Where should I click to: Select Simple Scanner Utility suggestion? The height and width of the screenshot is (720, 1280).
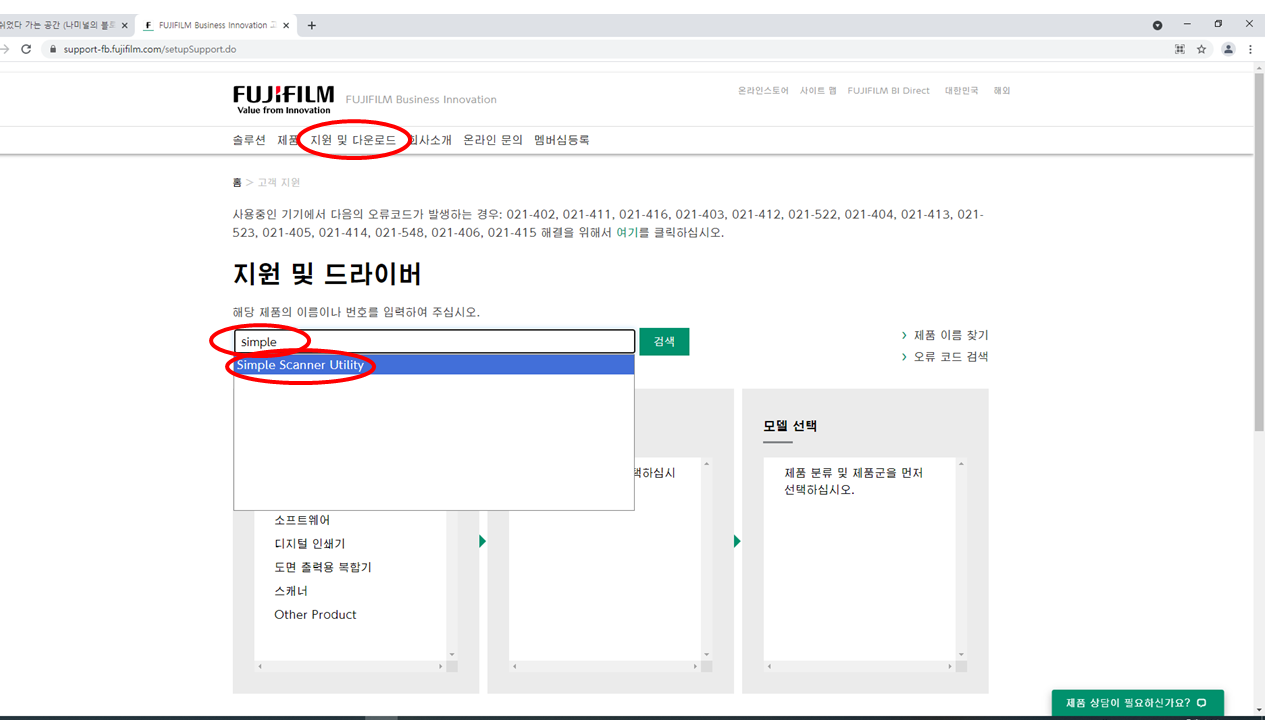pos(434,365)
